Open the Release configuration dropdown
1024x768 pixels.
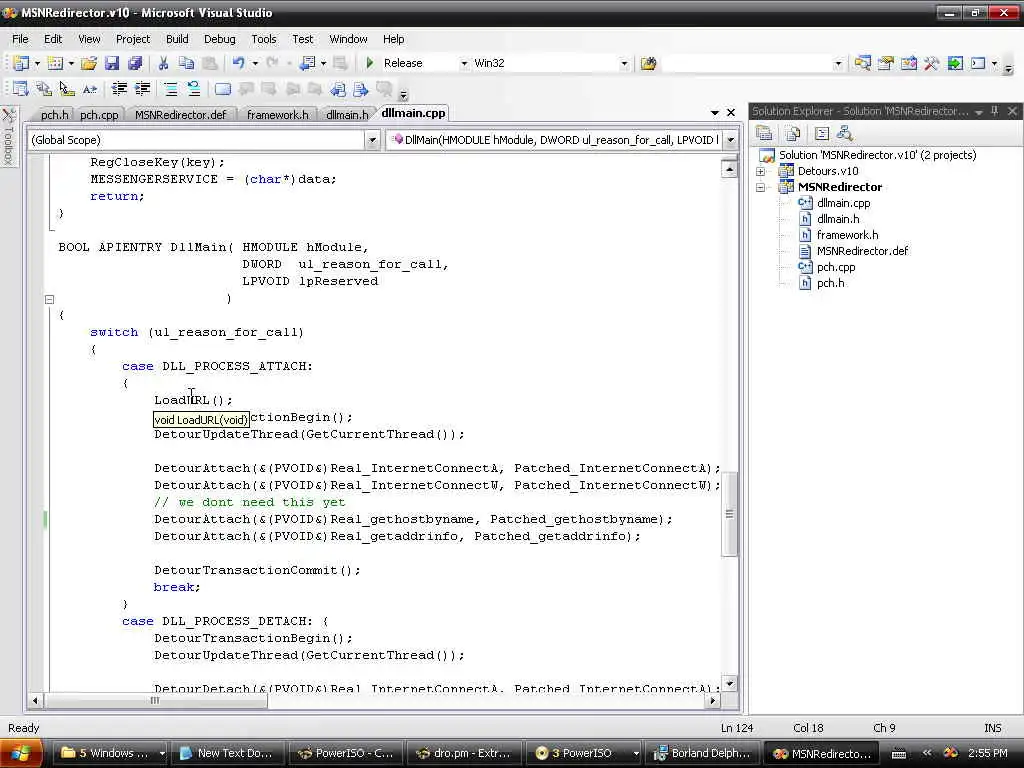pyautogui.click(x=464, y=63)
